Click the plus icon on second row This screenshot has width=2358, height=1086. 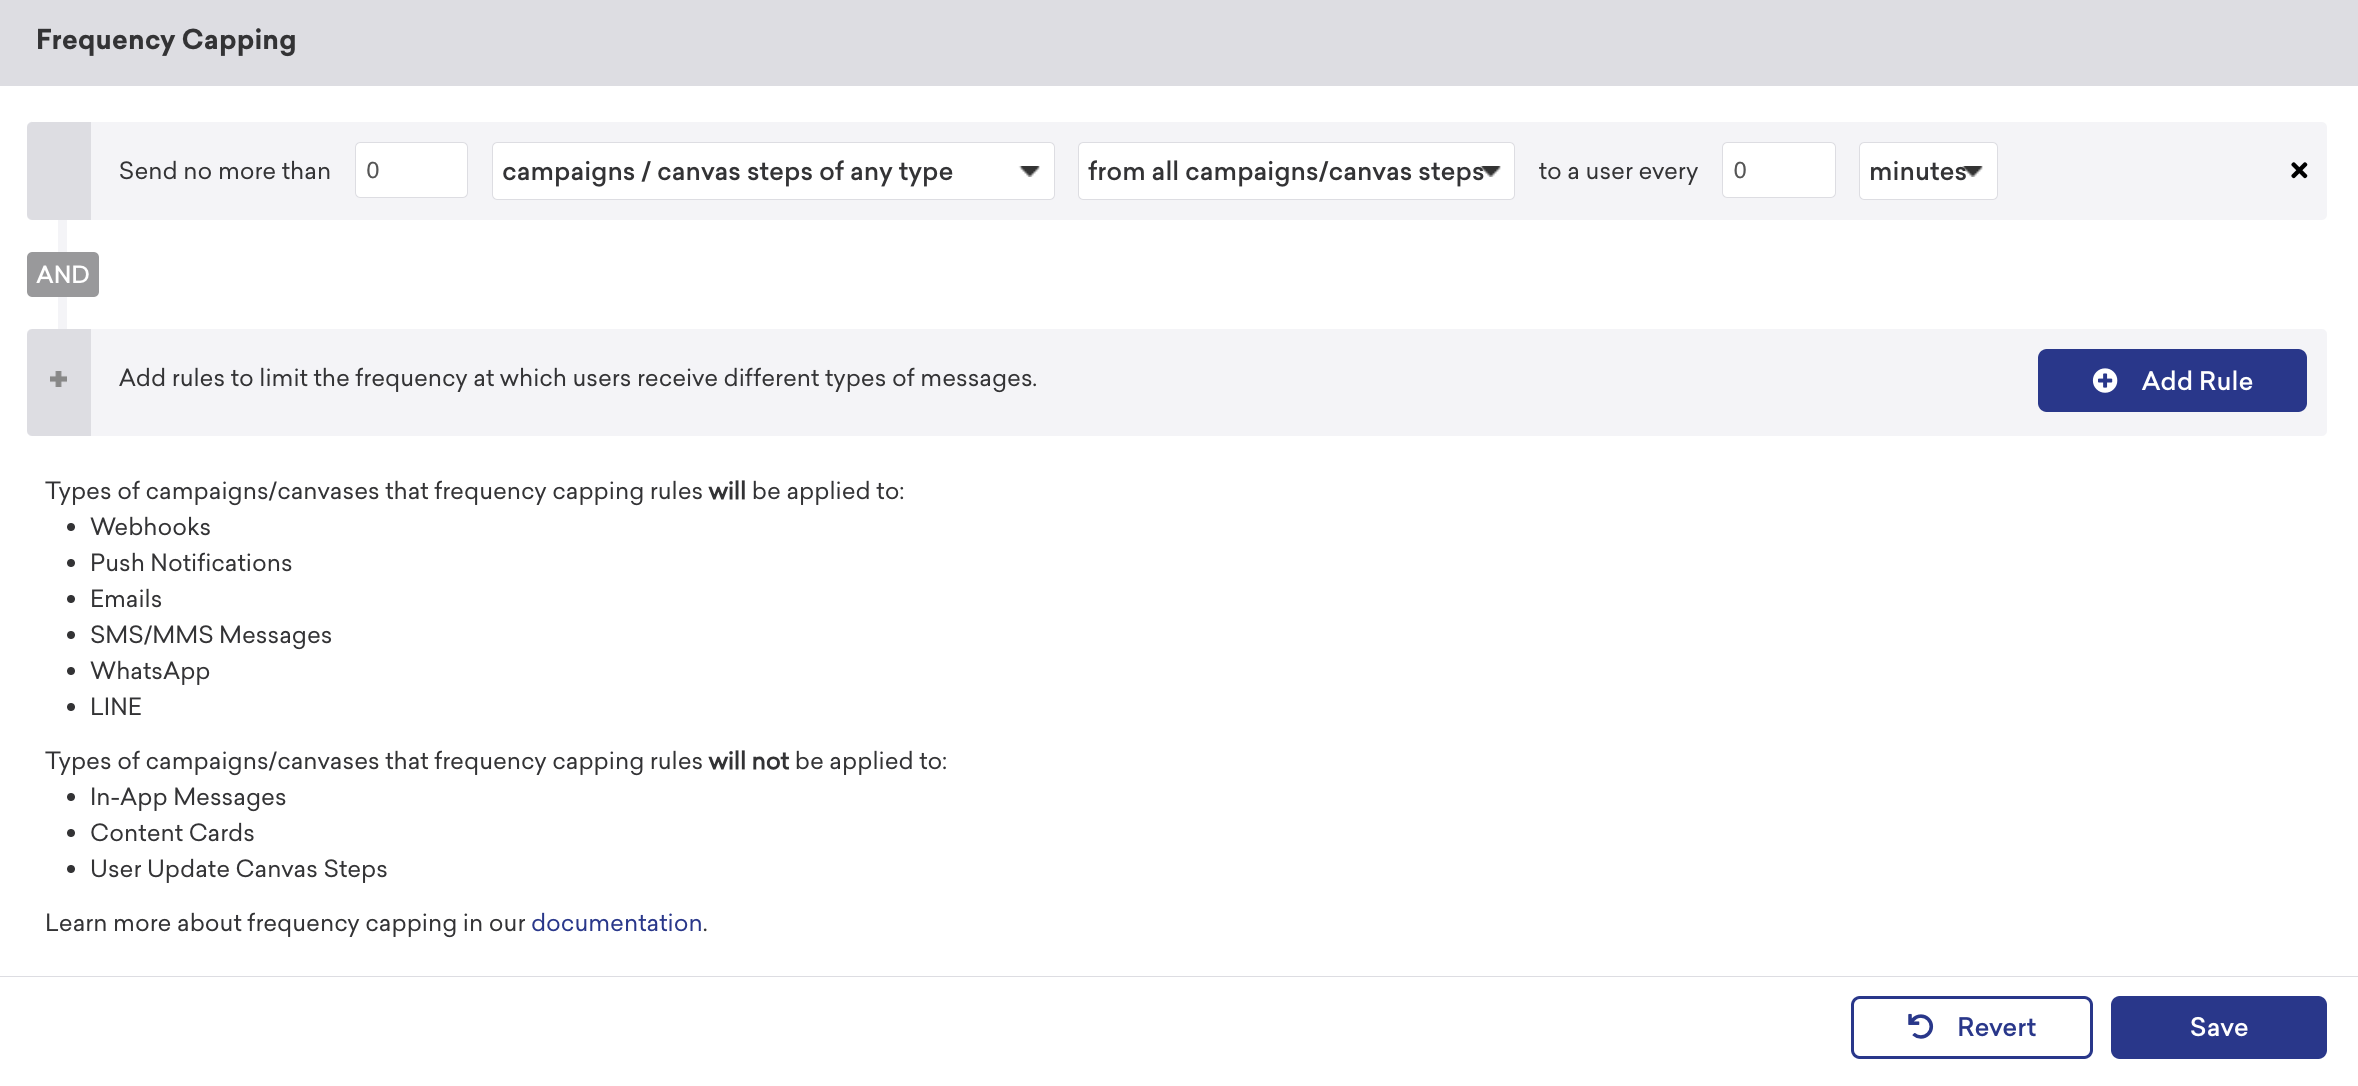59,379
